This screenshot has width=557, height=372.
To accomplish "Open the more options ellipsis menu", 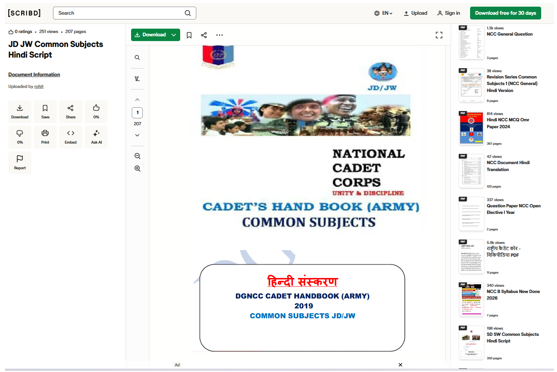I will tap(220, 35).
